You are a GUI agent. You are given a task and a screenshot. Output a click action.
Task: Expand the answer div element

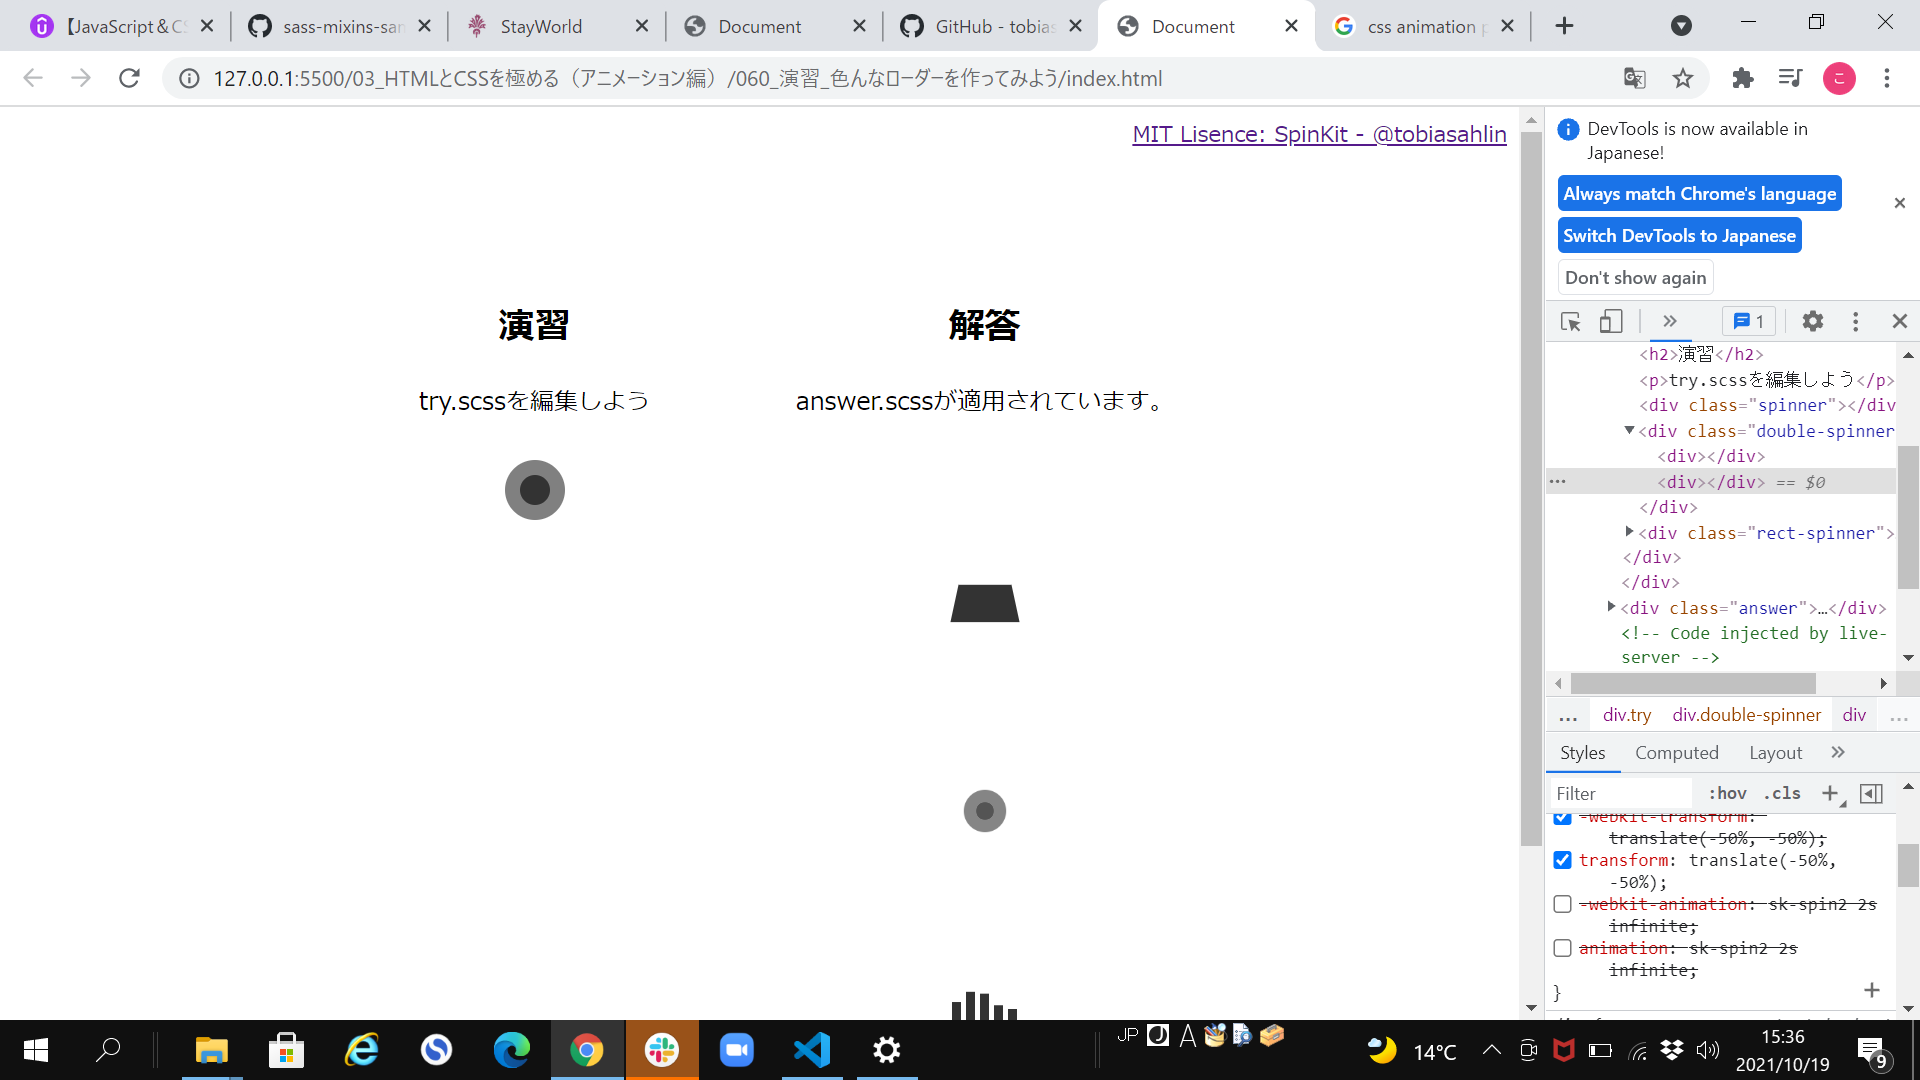1611,607
